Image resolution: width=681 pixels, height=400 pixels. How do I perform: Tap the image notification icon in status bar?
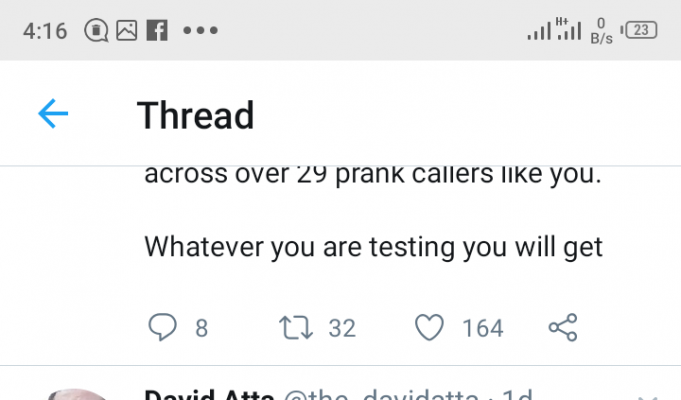pos(126,30)
